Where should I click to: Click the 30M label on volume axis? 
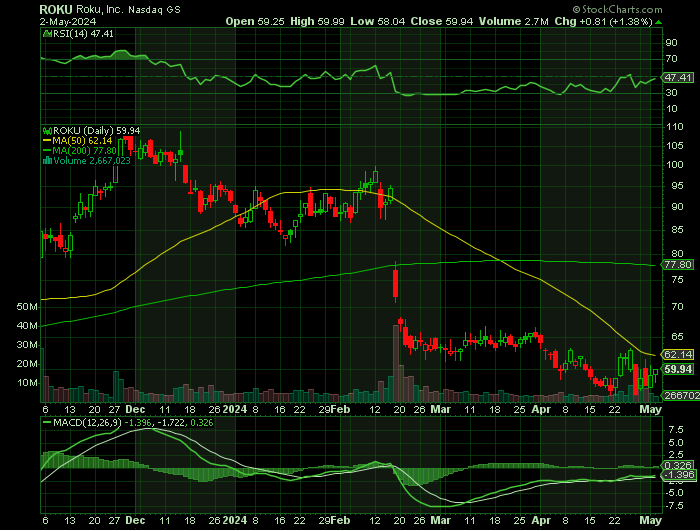click(x=27, y=345)
